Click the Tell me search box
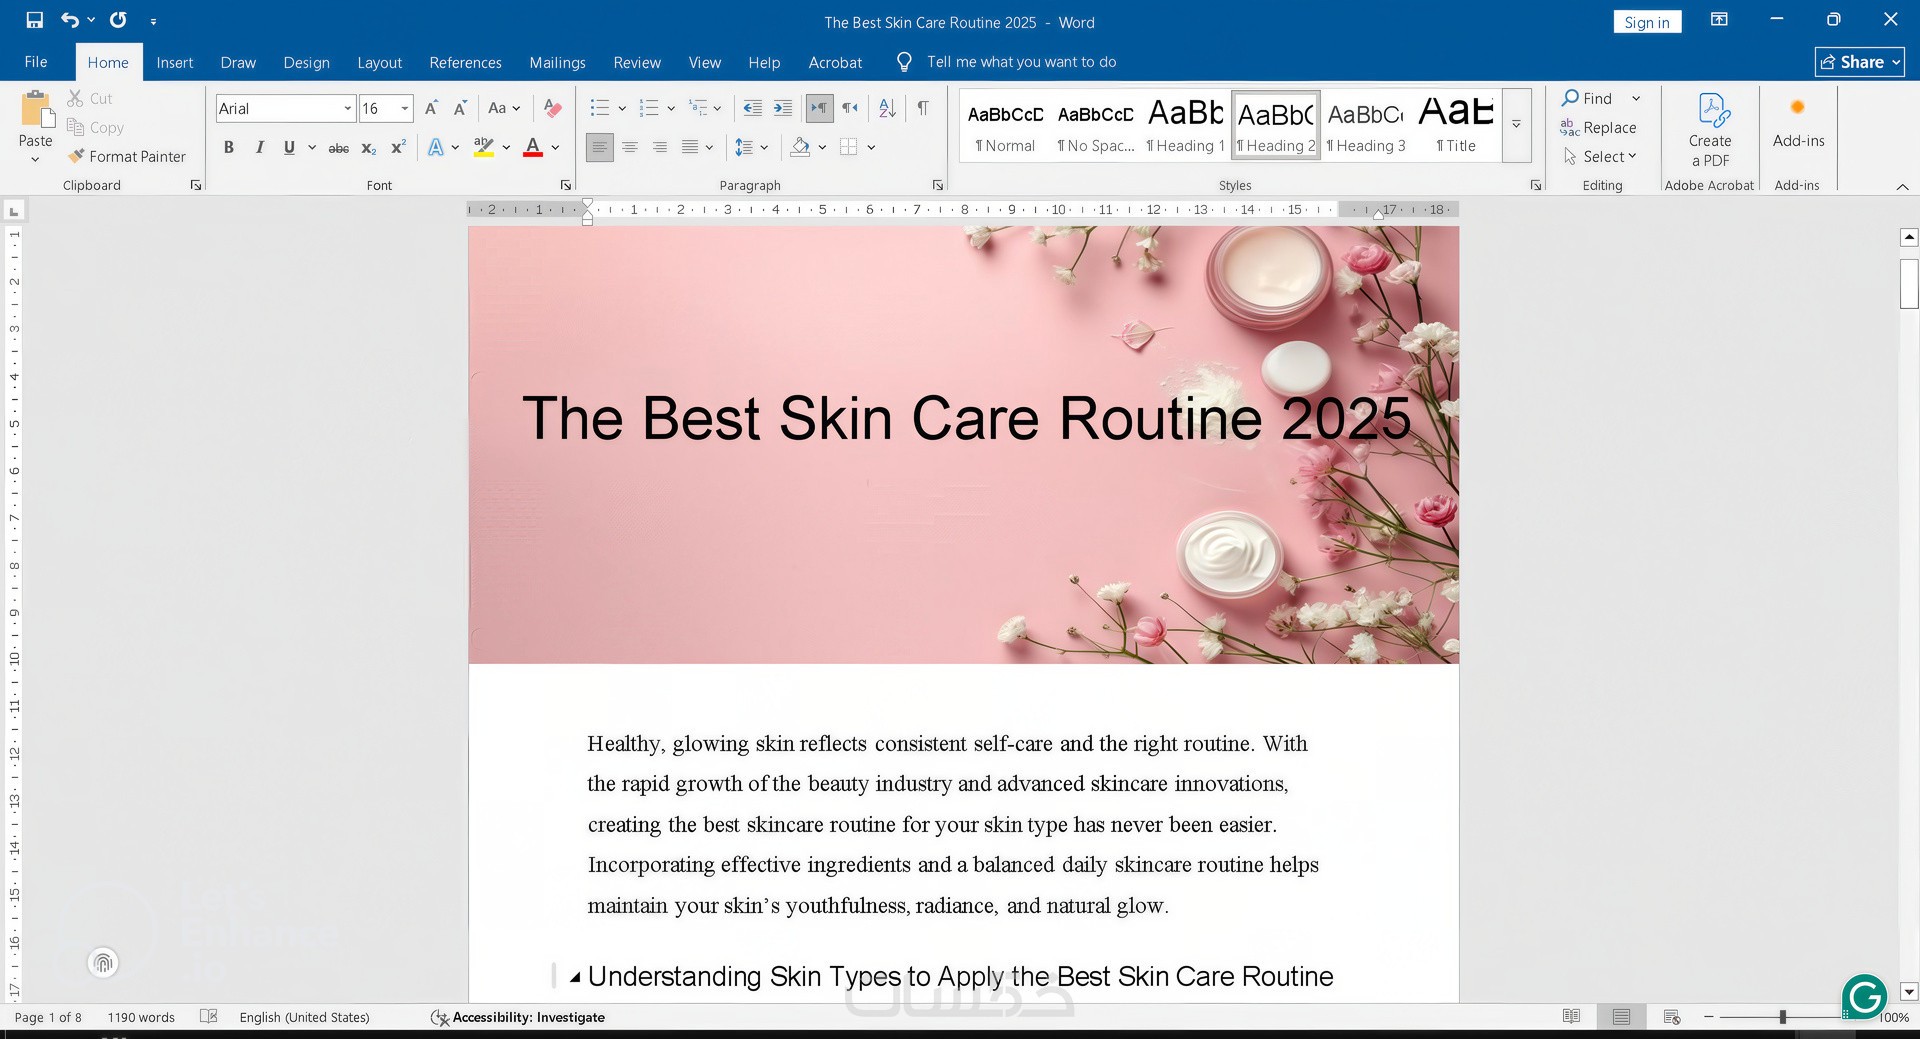1920x1039 pixels. 1021,62
